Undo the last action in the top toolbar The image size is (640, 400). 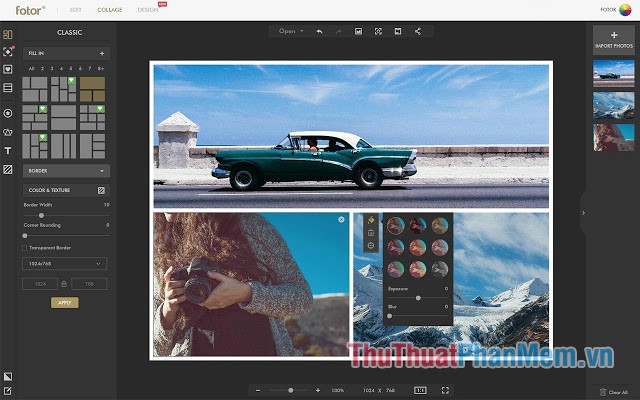click(x=319, y=31)
